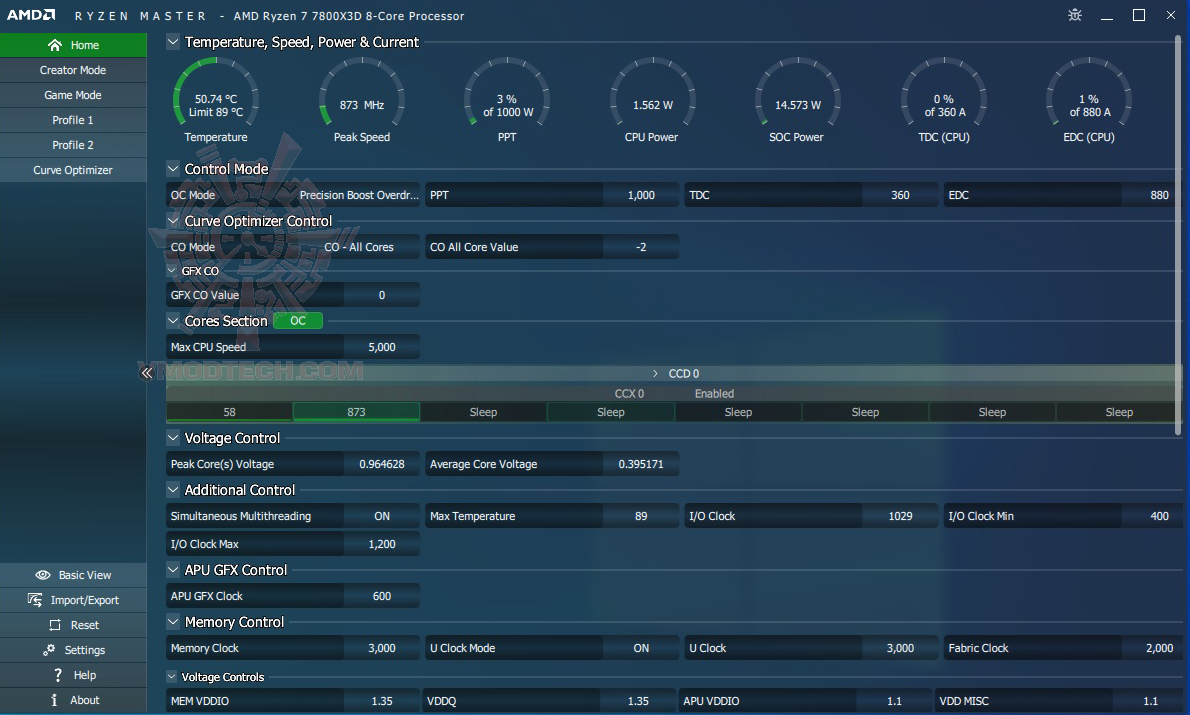Click the PPT value 1,000
Screen dimensions: 1190x715
pos(641,195)
